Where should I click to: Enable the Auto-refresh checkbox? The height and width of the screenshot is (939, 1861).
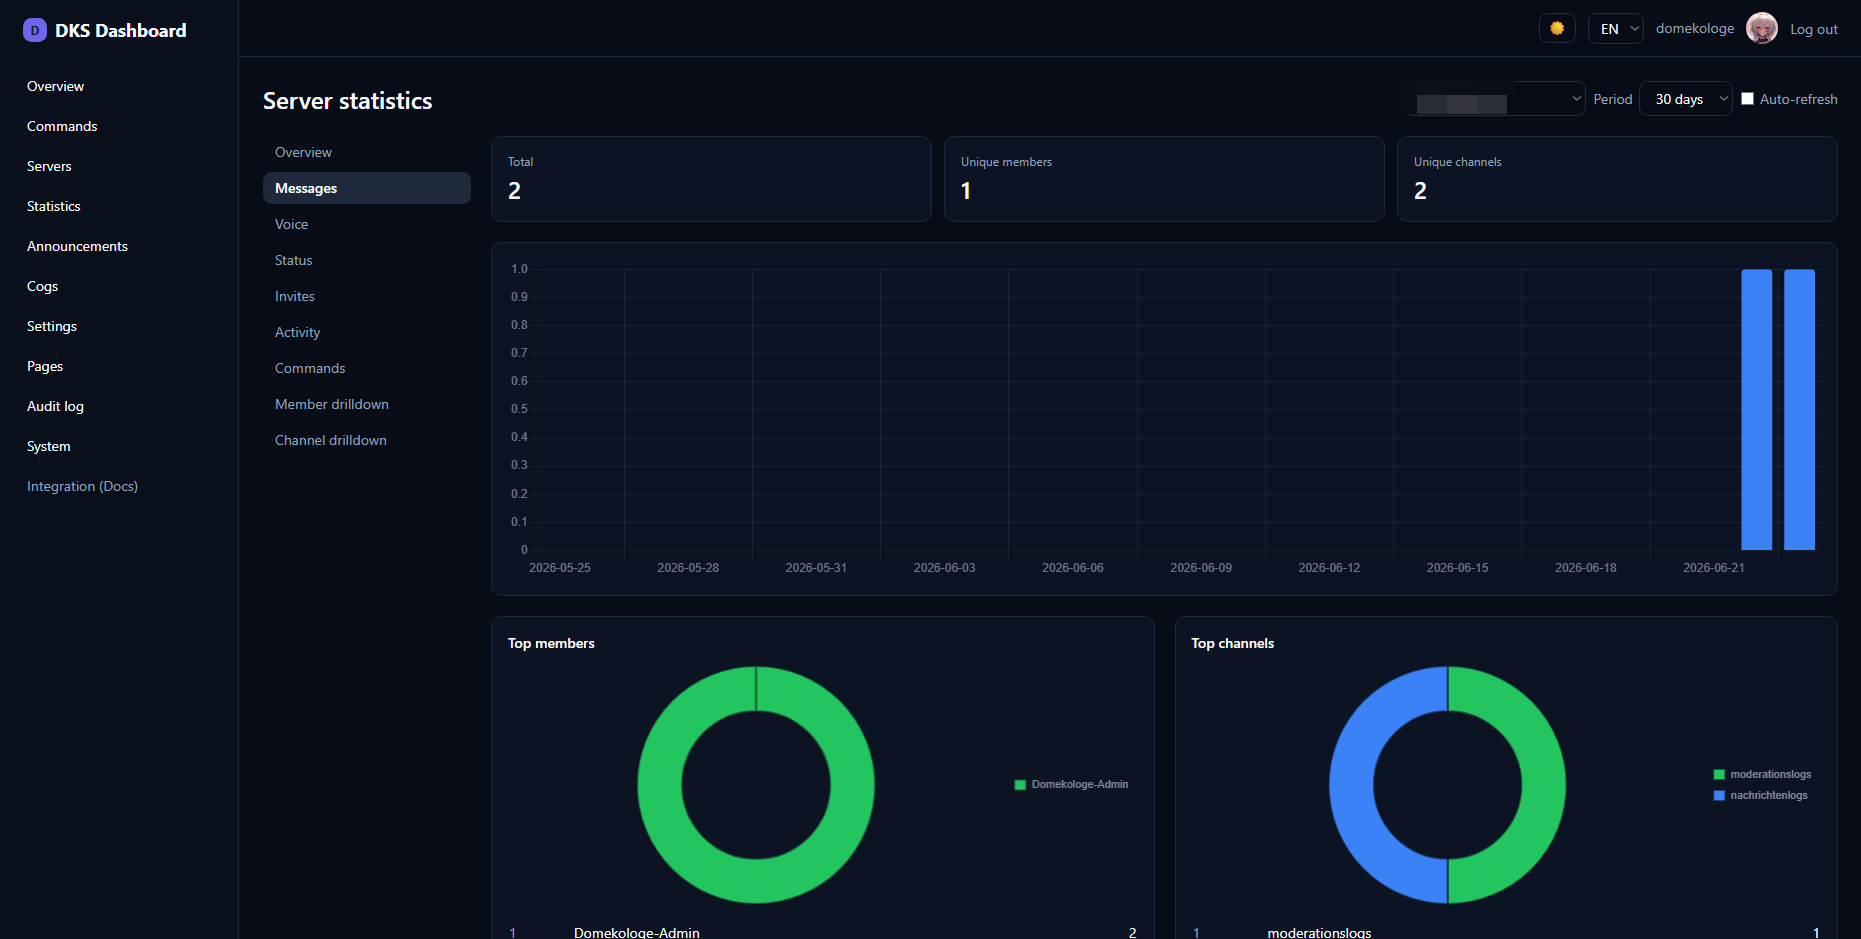(1747, 98)
